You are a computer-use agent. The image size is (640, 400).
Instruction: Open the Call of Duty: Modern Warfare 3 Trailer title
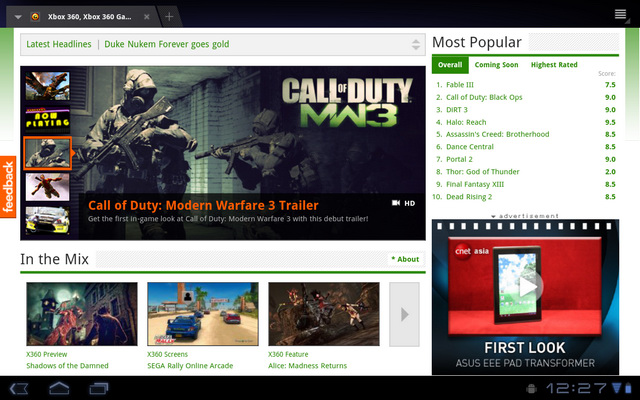coord(203,205)
